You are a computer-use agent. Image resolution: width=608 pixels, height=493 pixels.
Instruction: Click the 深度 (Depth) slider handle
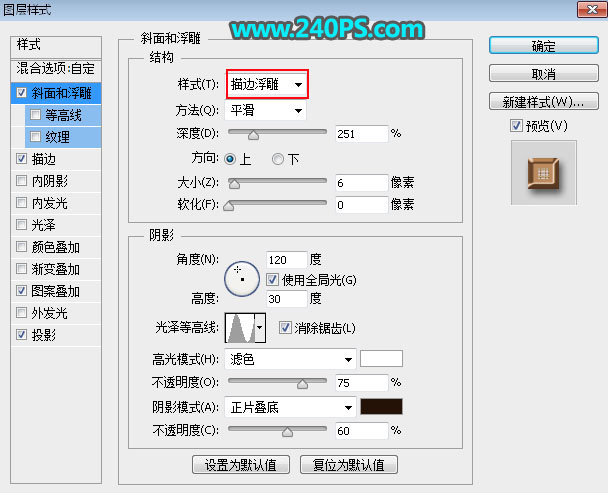pos(253,135)
